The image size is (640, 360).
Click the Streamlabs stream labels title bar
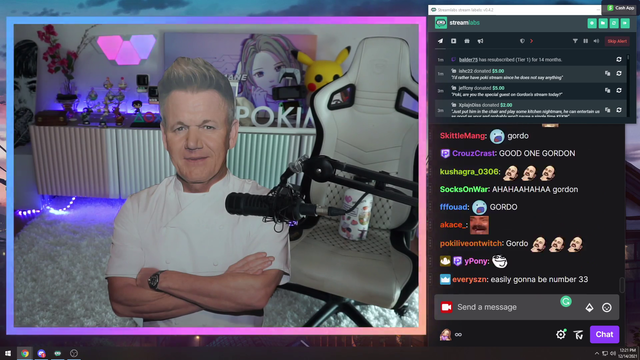coord(514,10)
